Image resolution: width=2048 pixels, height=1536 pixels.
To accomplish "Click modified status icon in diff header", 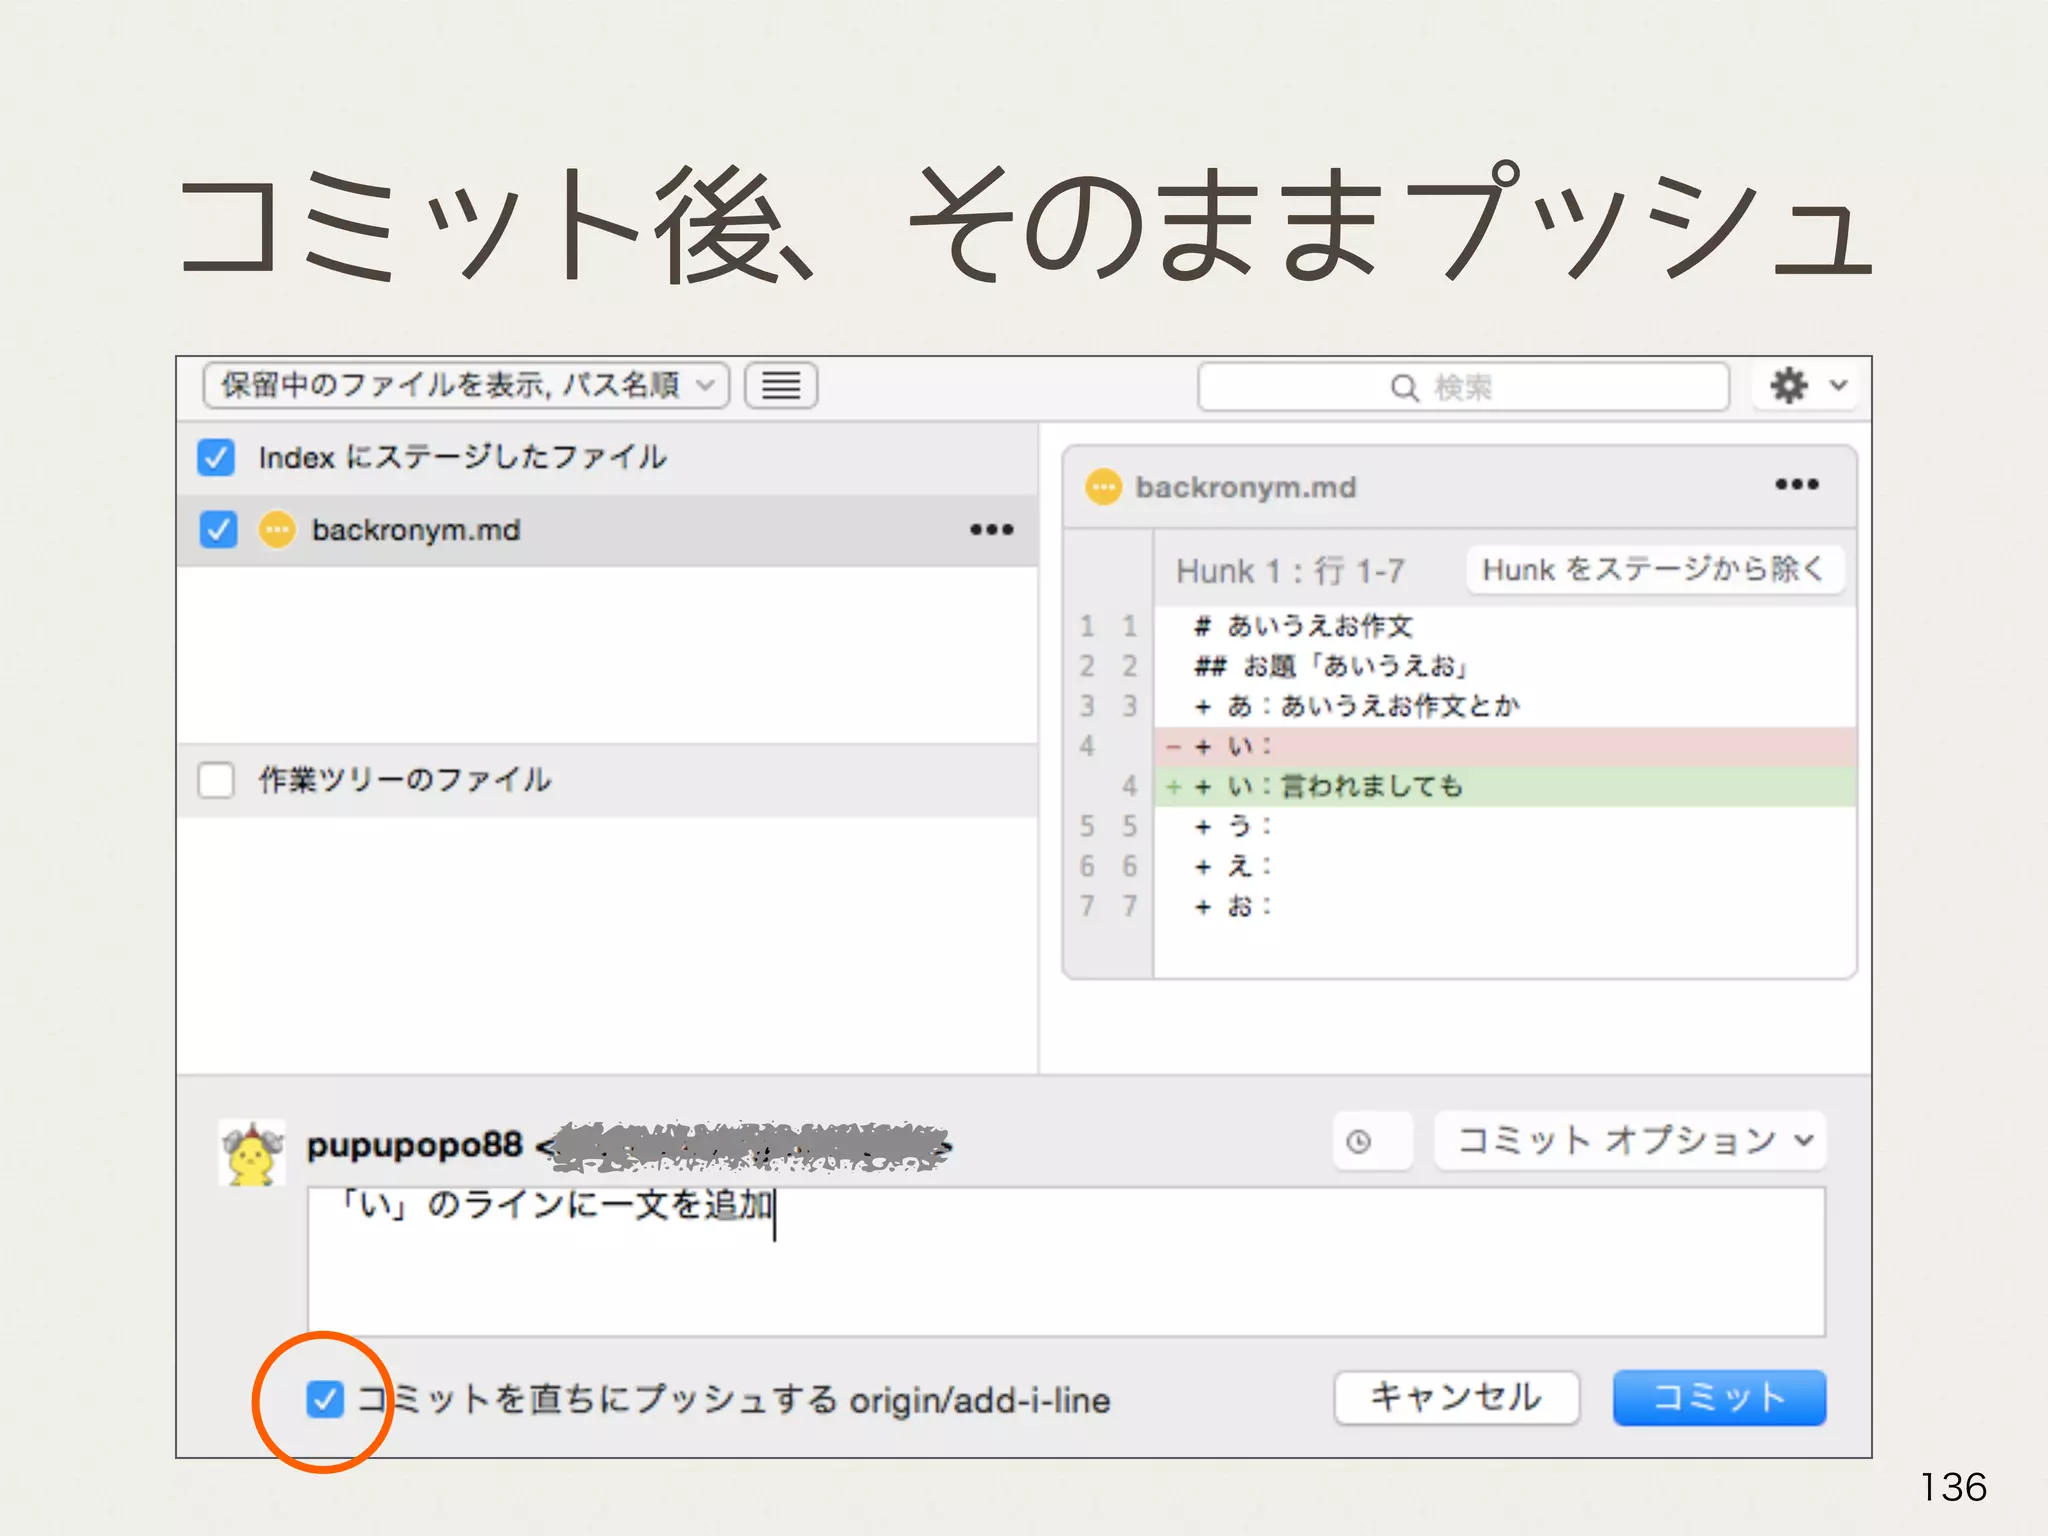I will click(1103, 487).
